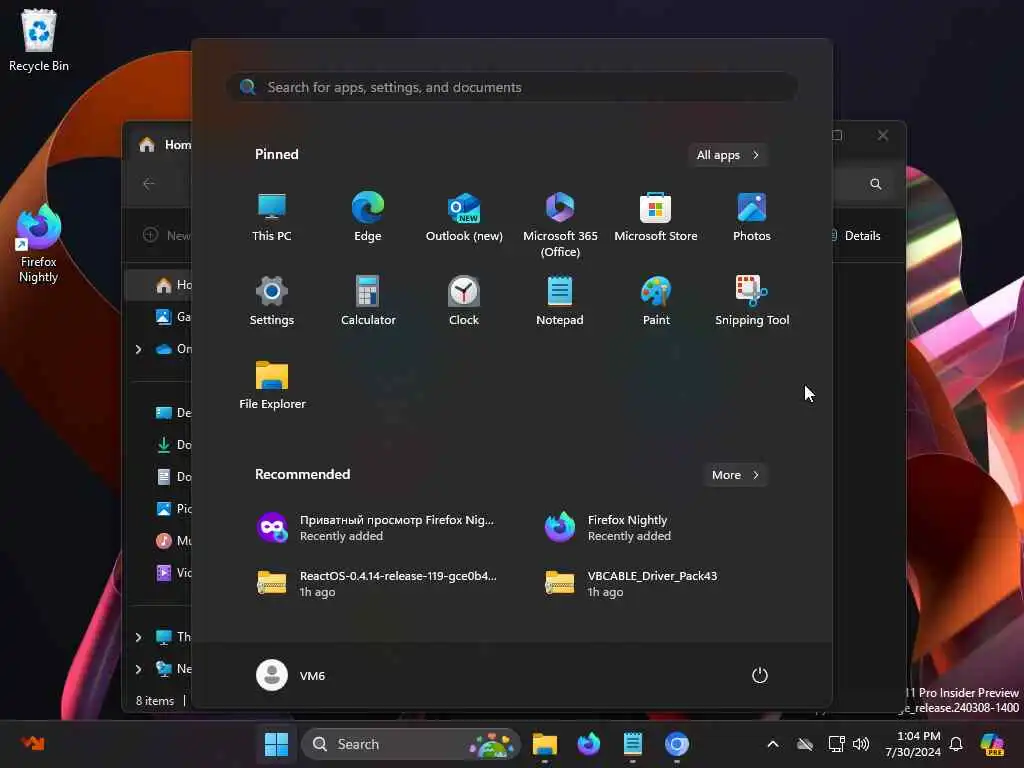Open Notepad from the taskbar

coord(632,744)
